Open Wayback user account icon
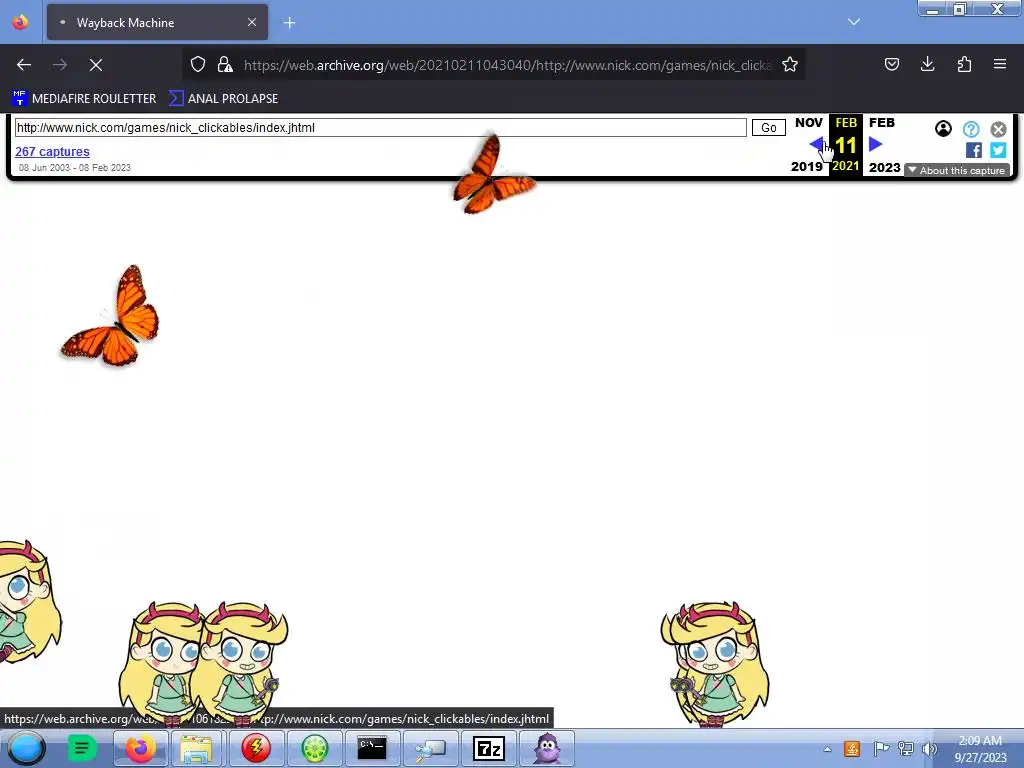The image size is (1024, 768). (x=943, y=129)
